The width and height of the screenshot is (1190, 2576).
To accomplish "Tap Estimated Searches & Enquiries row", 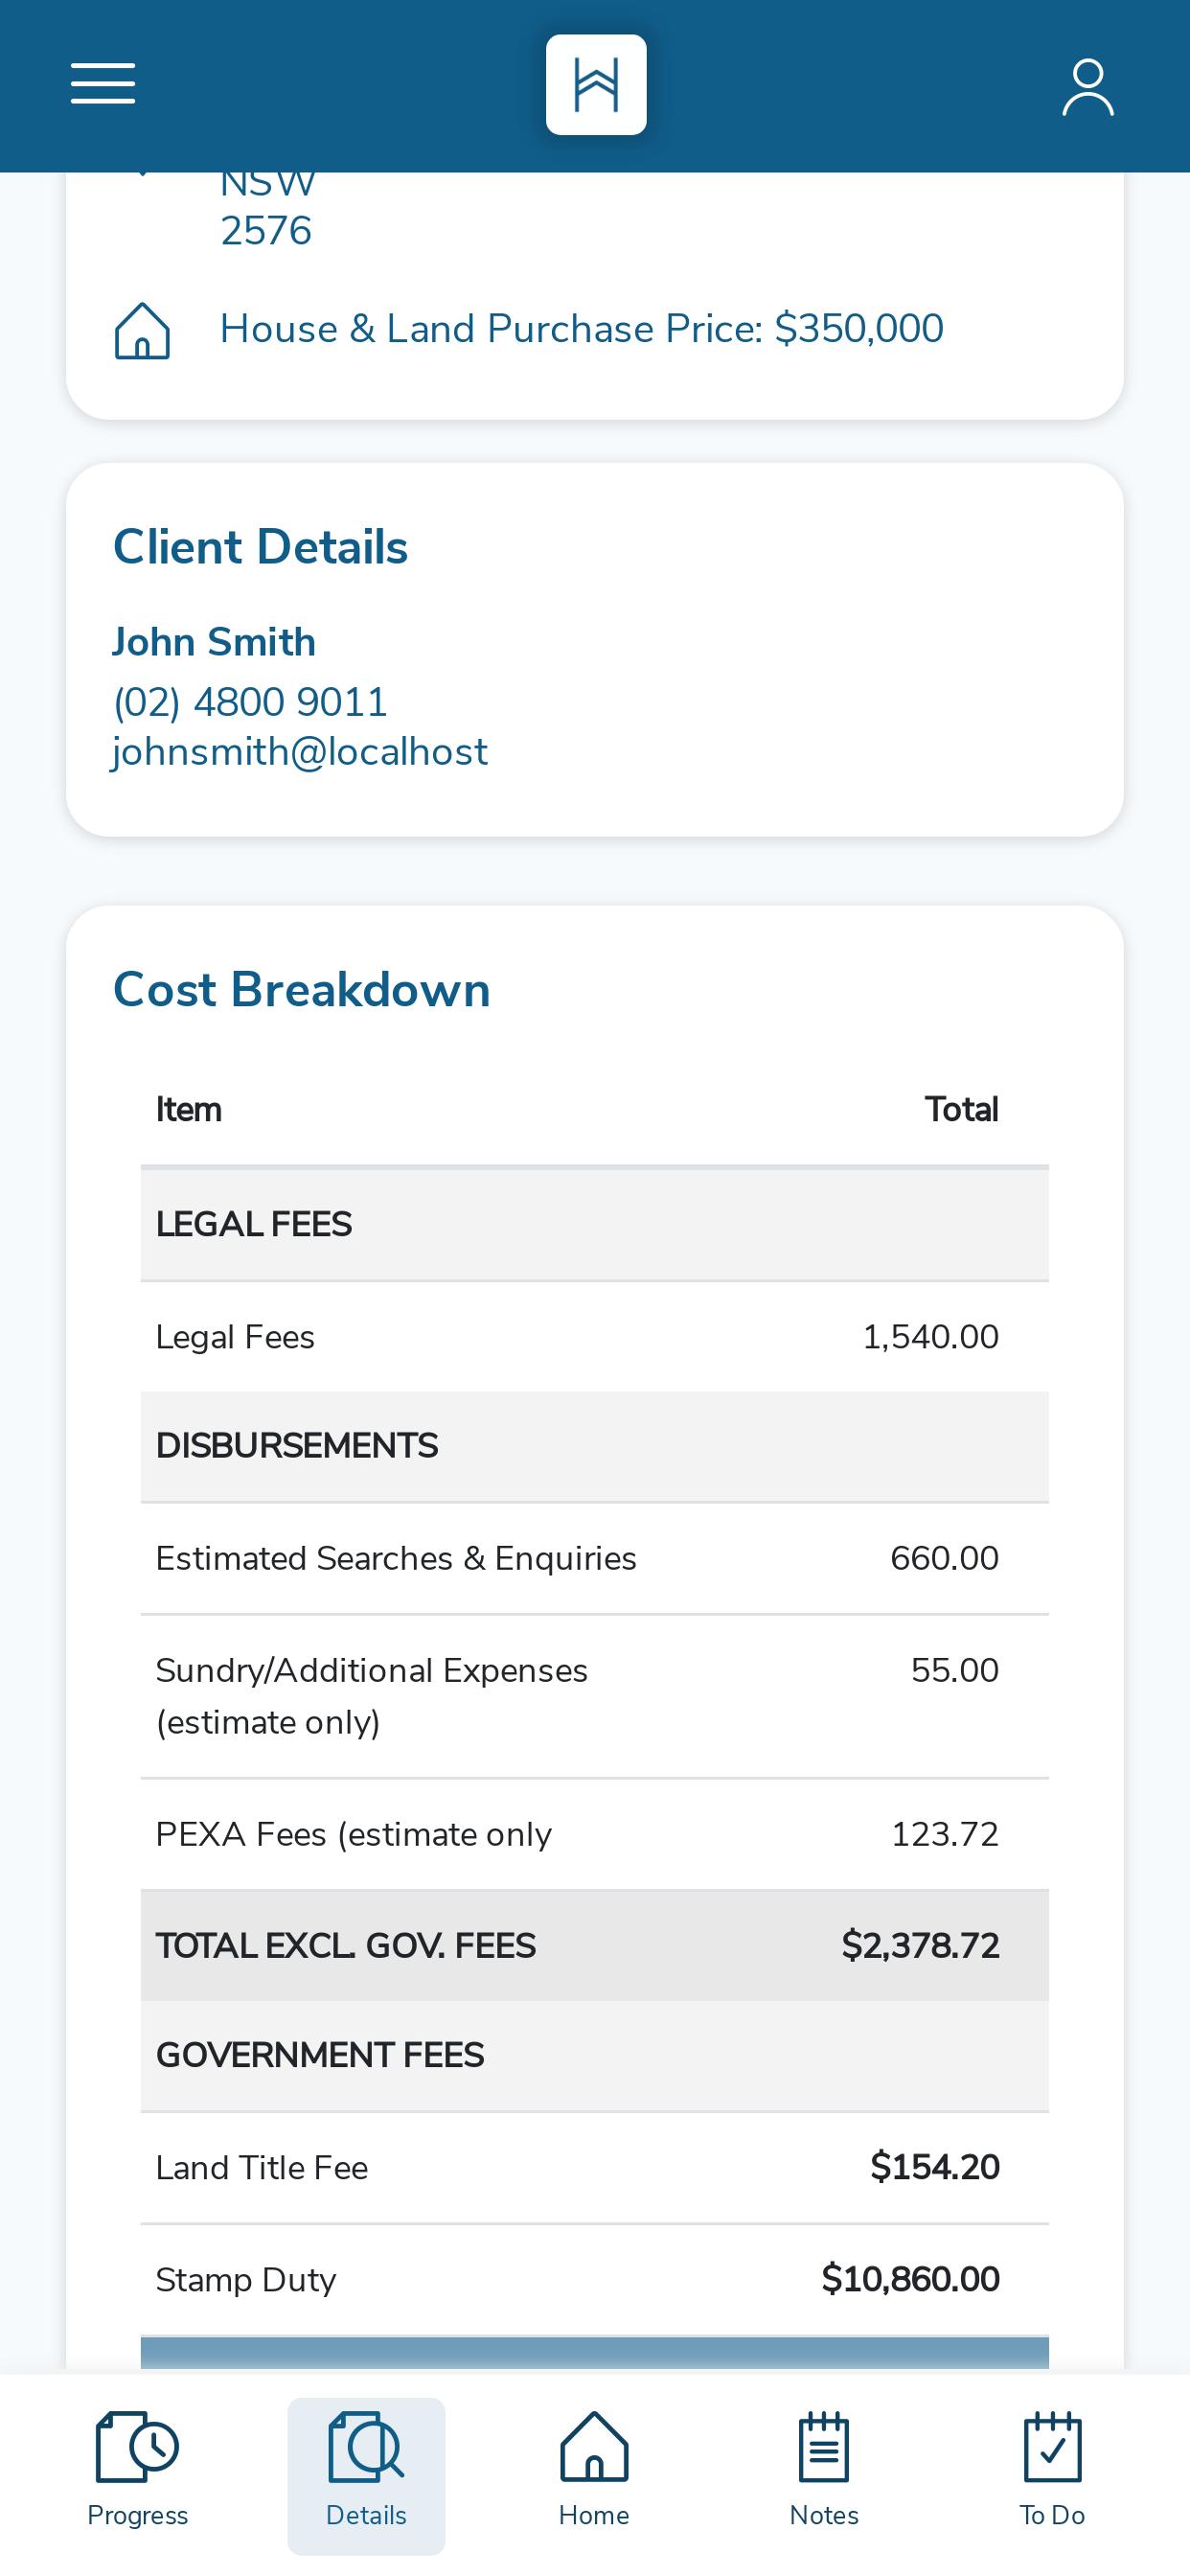I will (595, 1558).
